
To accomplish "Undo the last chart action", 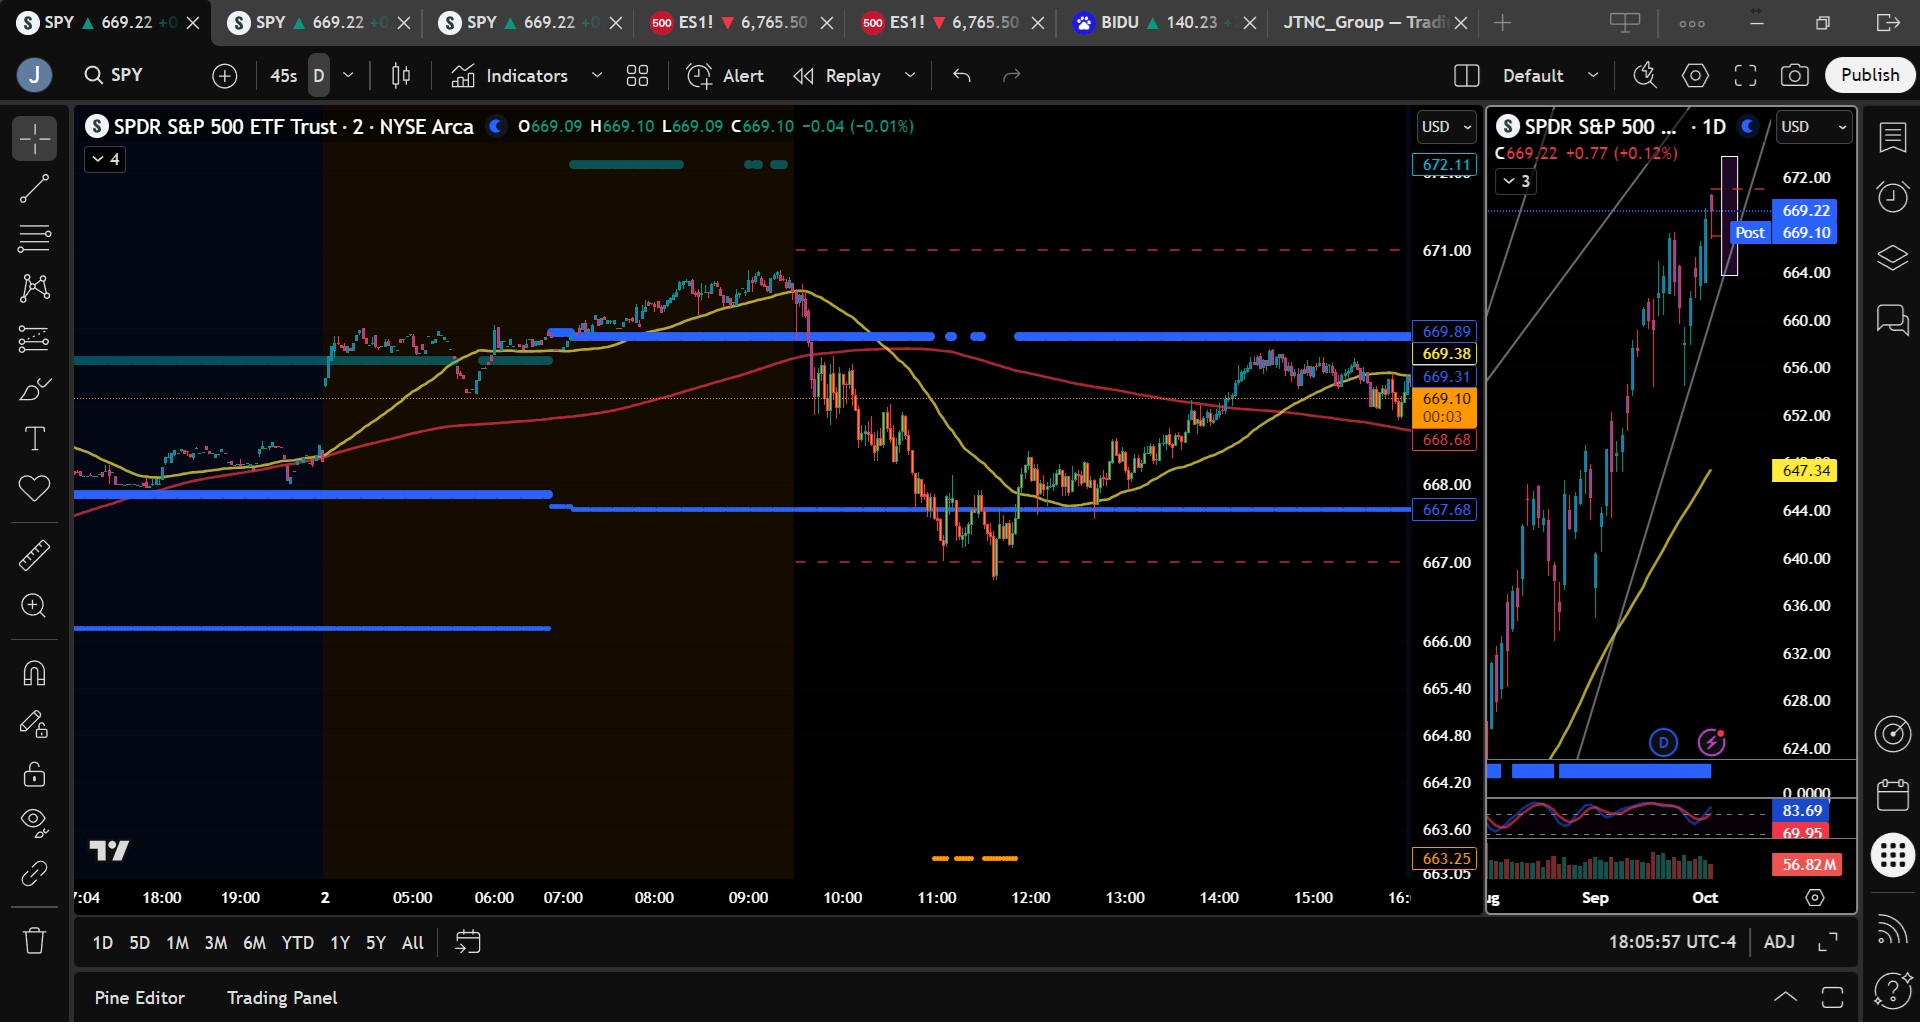I will pyautogui.click(x=962, y=75).
